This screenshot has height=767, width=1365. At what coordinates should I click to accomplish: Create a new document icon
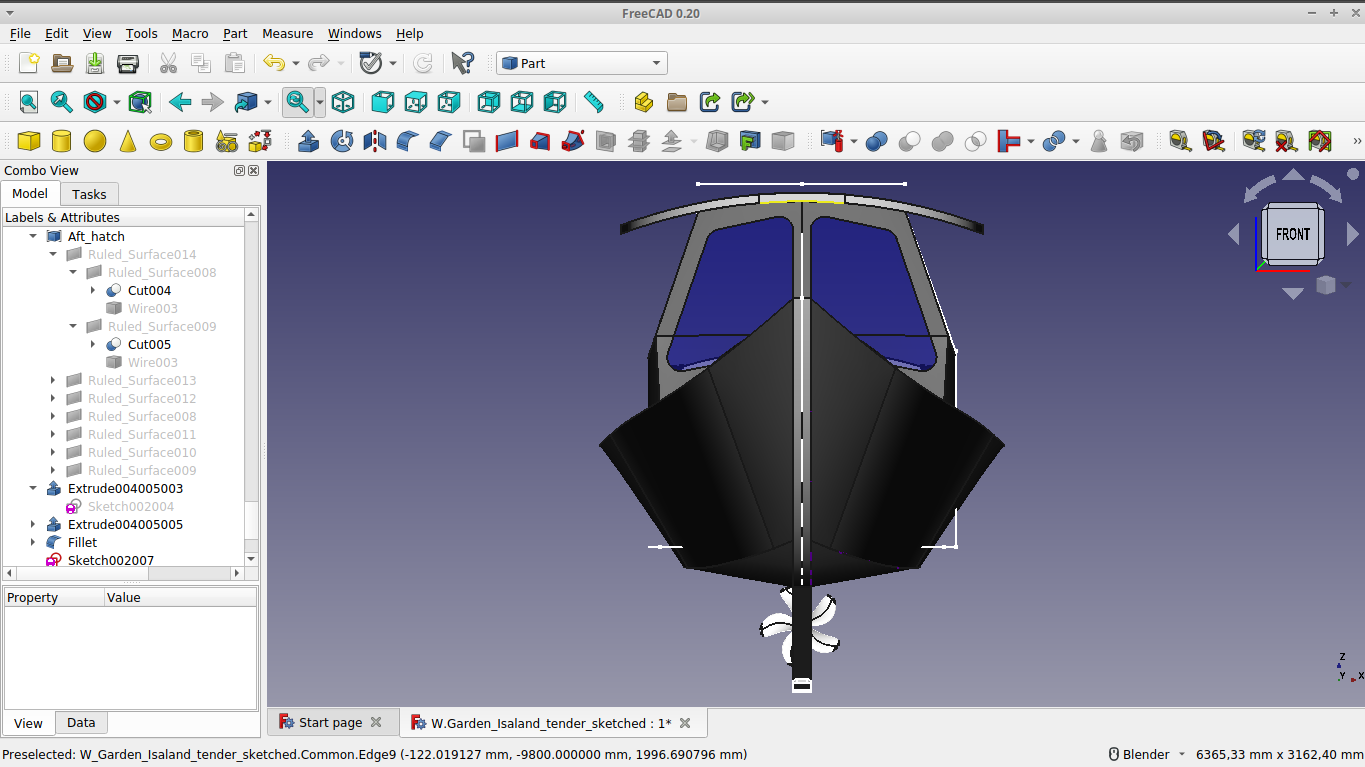[29, 63]
